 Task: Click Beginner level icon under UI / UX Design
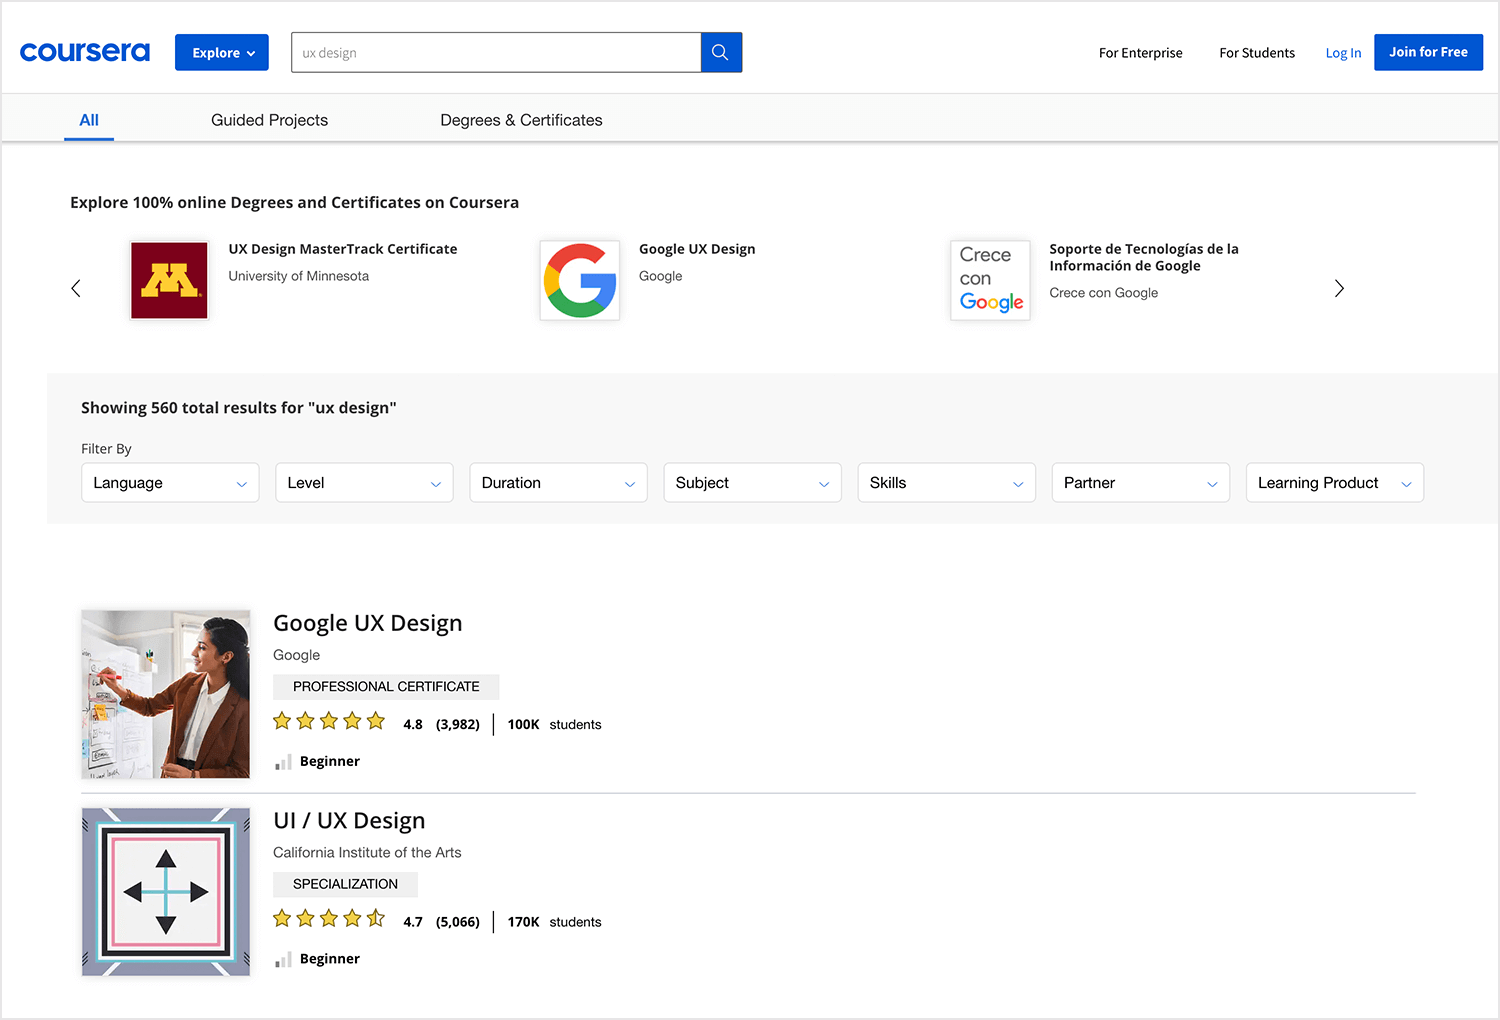[x=283, y=959]
